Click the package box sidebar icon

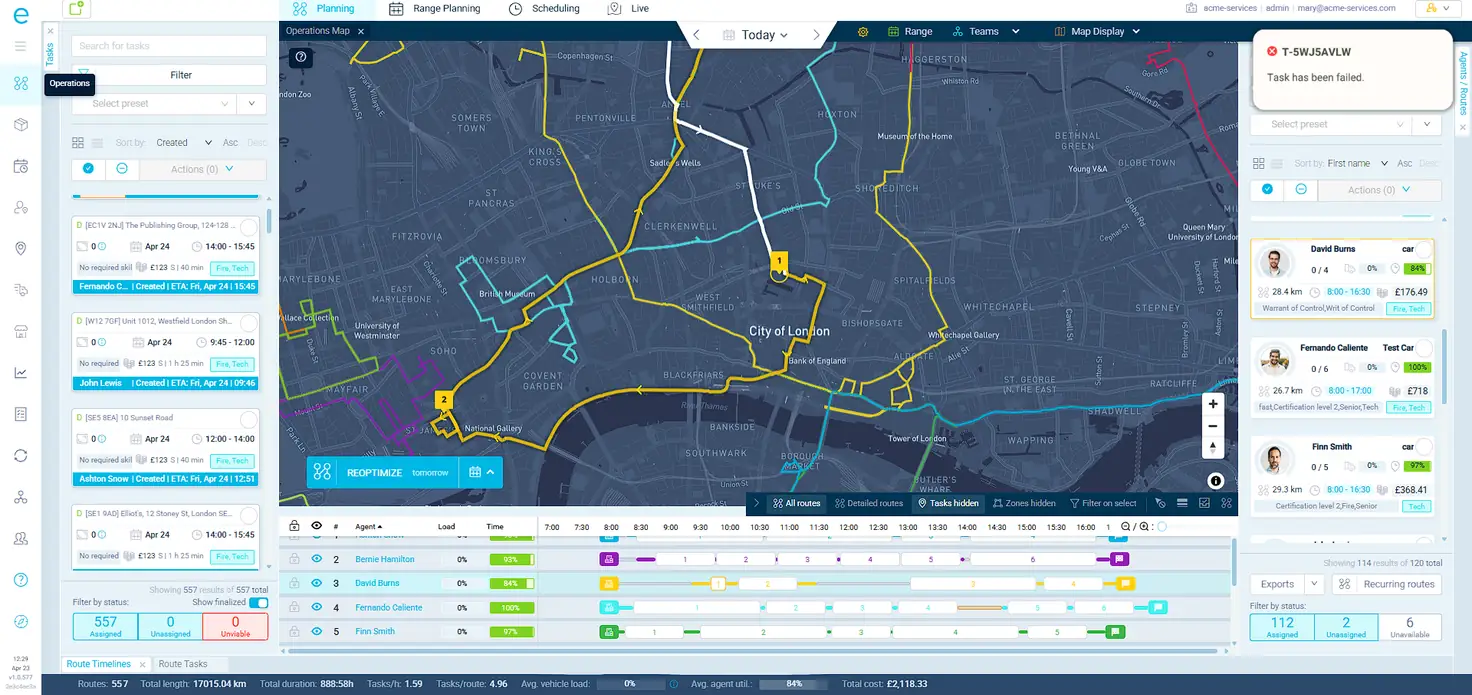(20, 125)
